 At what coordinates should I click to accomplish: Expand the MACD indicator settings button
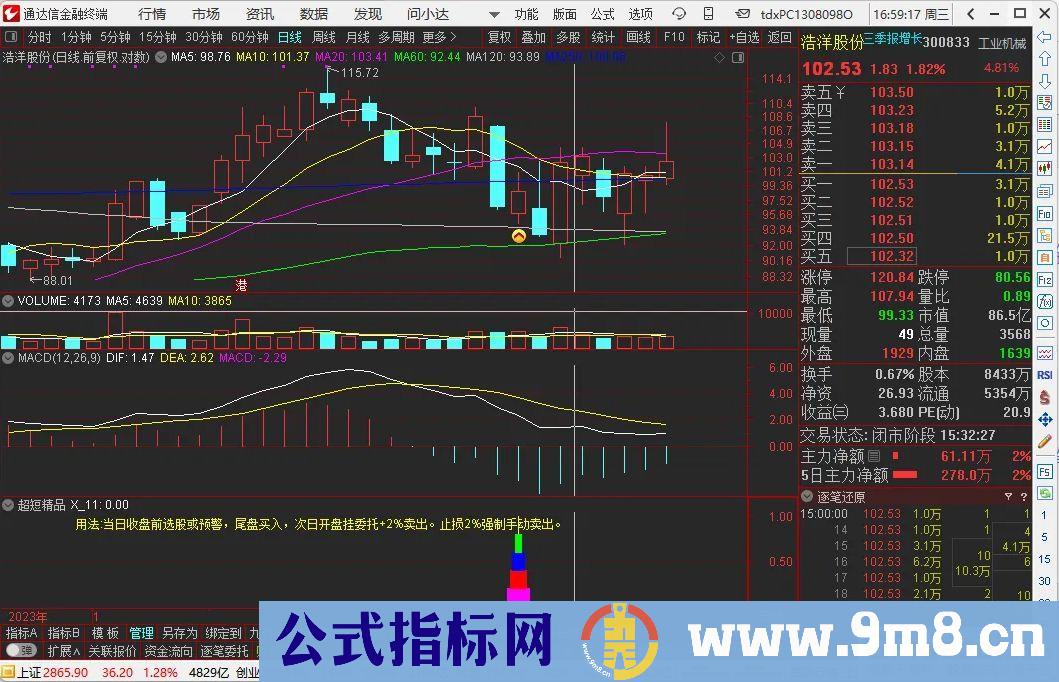pyautogui.click(x=8, y=357)
